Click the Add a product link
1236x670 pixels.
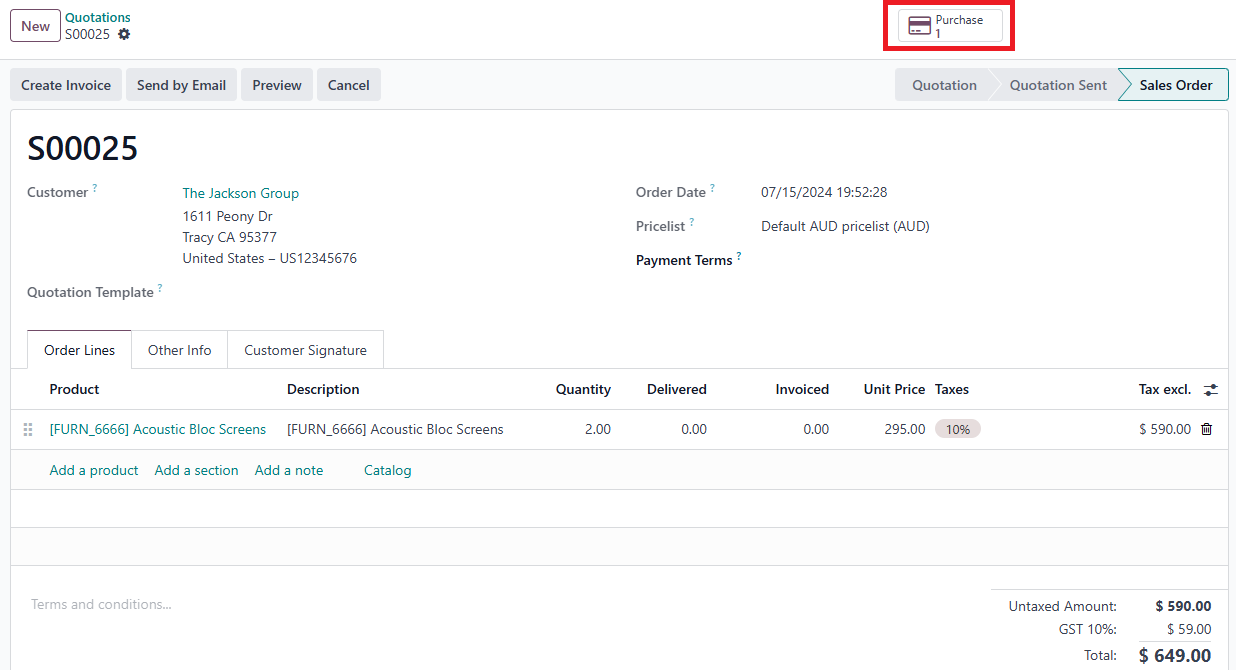(94, 470)
